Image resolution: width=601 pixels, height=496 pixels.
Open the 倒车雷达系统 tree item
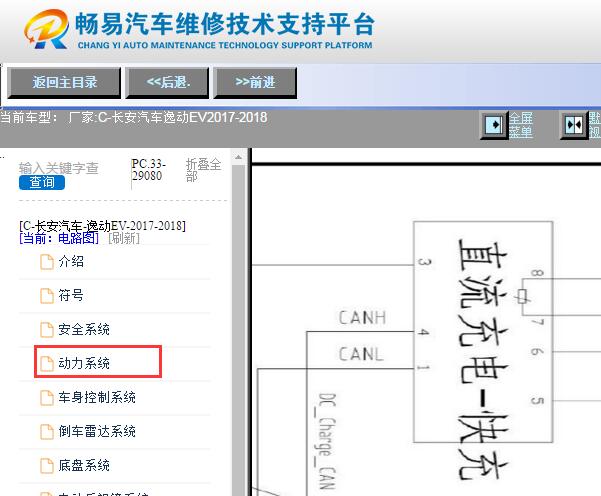[97, 431]
